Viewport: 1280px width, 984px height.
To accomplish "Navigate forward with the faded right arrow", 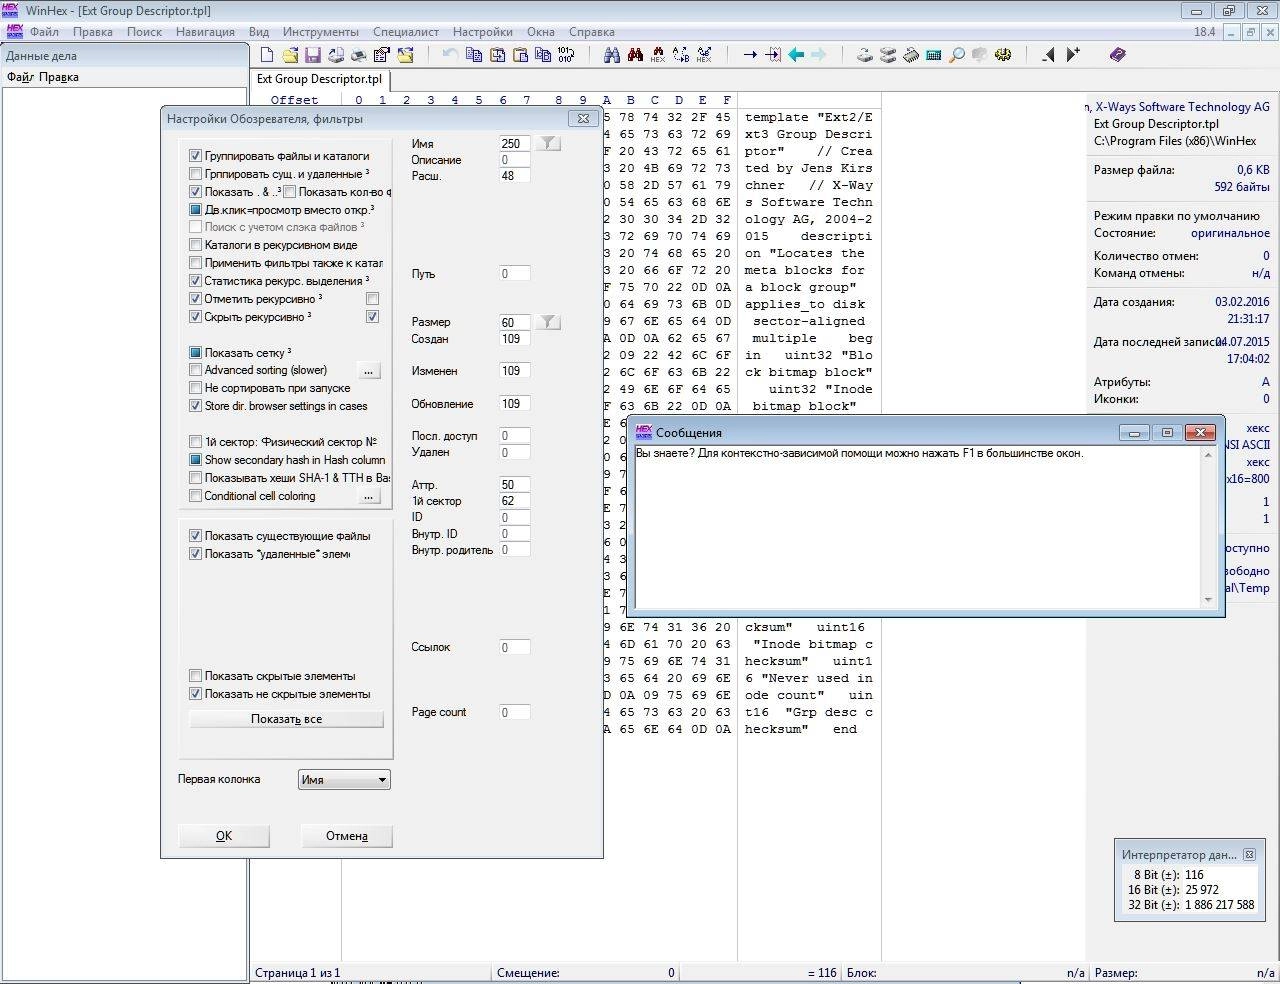I will (x=819, y=55).
